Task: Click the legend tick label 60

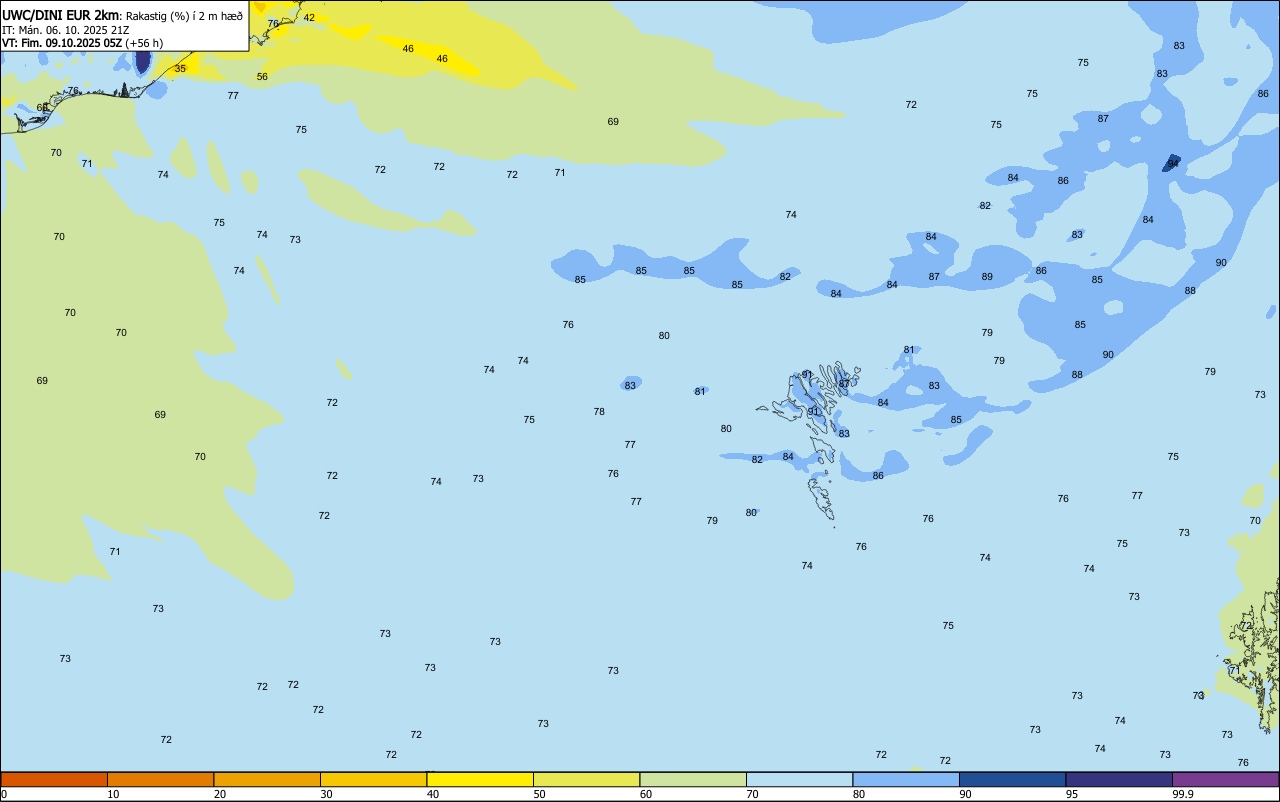Action: click(x=646, y=794)
